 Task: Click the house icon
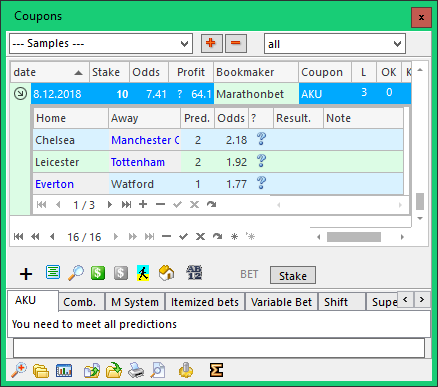tap(166, 273)
